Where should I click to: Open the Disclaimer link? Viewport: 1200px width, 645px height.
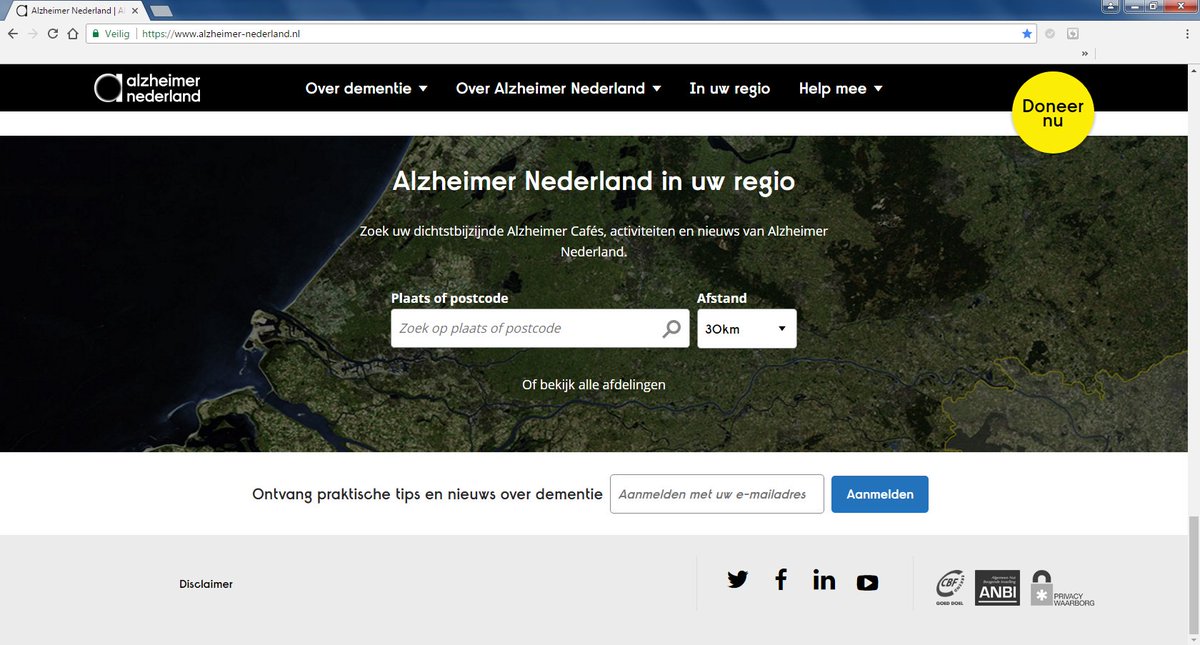[x=206, y=584]
